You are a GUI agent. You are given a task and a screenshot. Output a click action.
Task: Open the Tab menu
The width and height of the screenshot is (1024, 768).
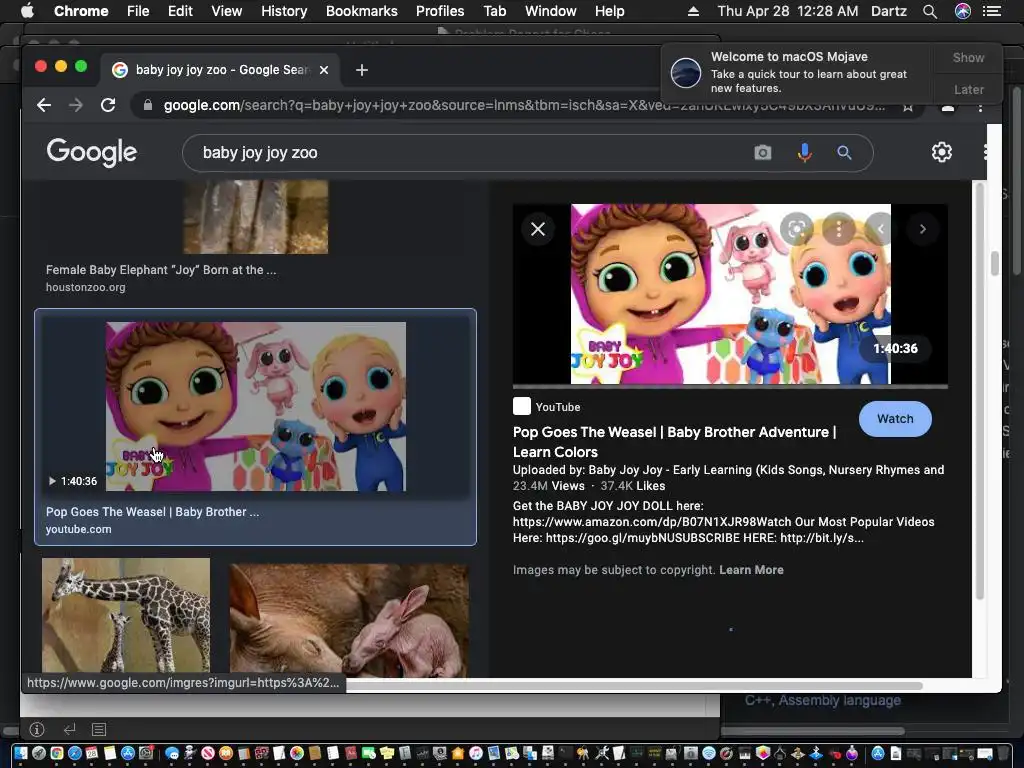494,11
